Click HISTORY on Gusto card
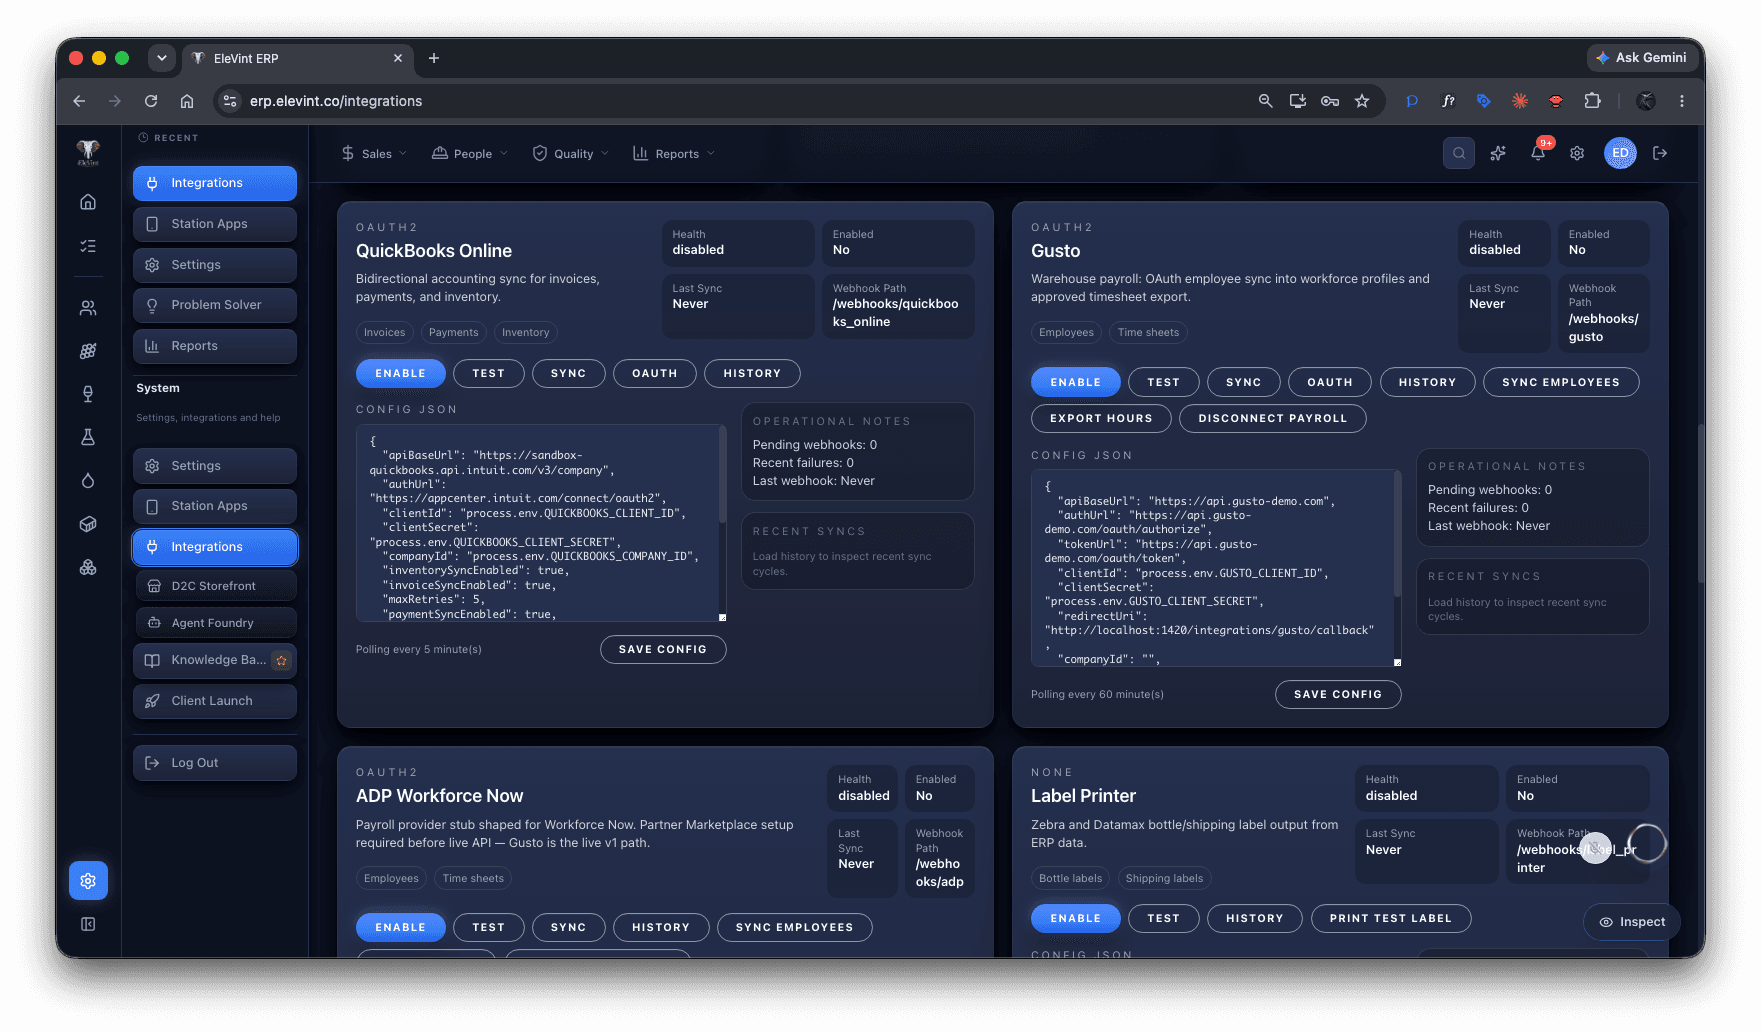The width and height of the screenshot is (1761, 1032). (1428, 382)
